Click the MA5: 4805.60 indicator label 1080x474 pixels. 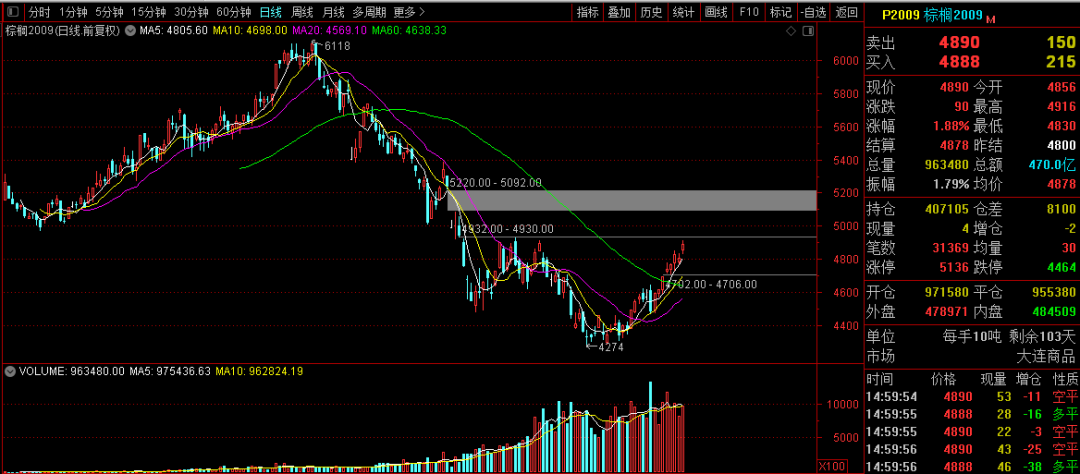tap(174, 30)
